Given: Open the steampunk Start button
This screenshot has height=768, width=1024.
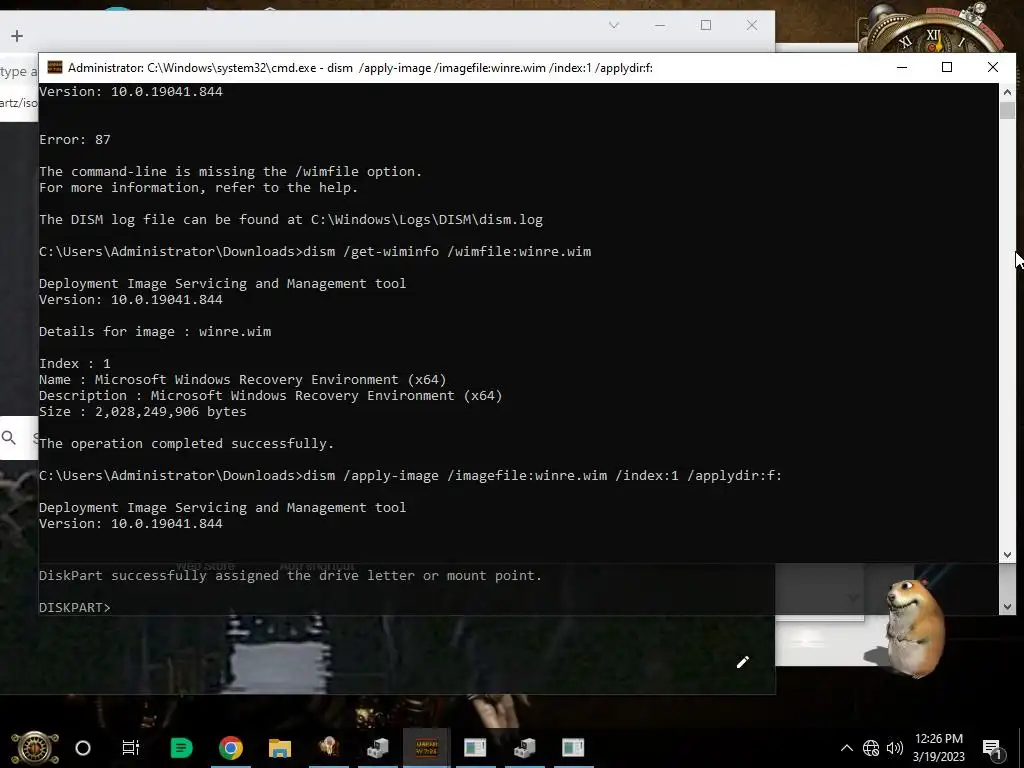Looking at the screenshot, I should pos(34,748).
